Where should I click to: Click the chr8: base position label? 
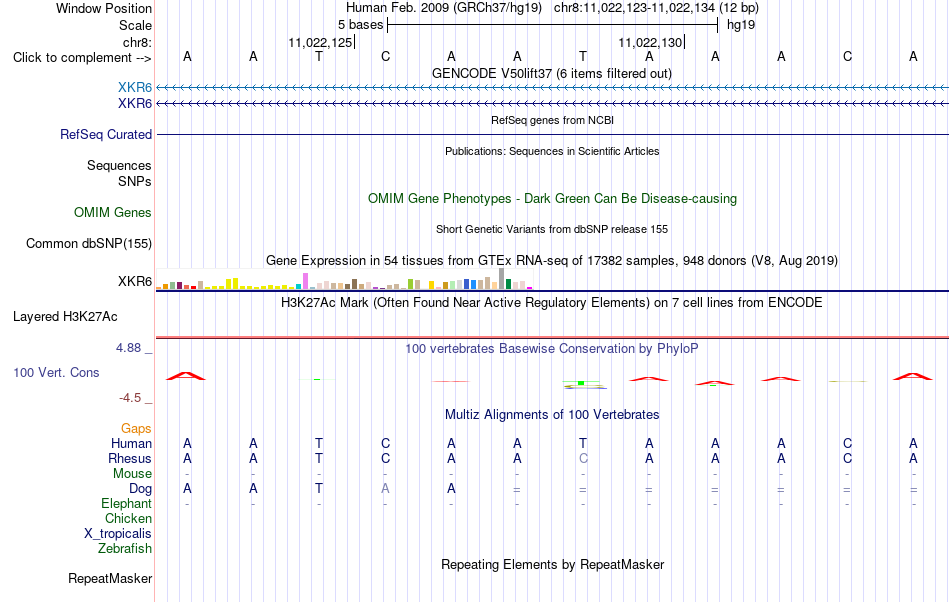[137, 42]
